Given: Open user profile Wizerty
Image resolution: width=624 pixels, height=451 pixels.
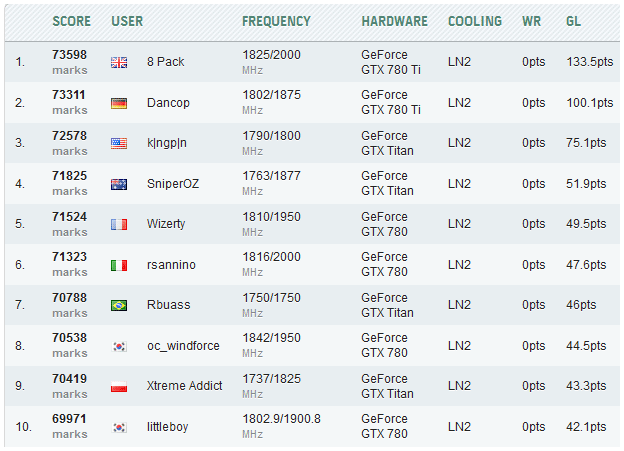Looking at the screenshot, I should (166, 224).
